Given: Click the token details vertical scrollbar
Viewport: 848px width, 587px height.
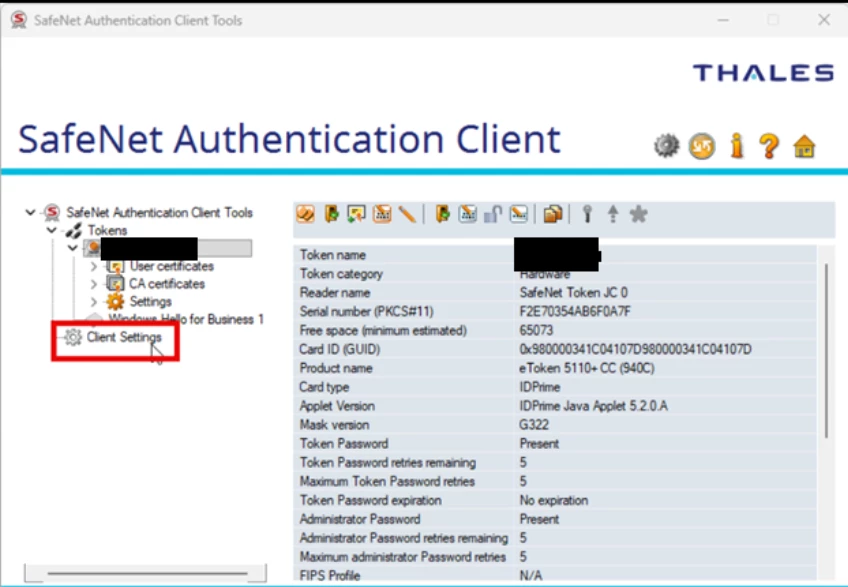Looking at the screenshot, I should click(826, 351).
